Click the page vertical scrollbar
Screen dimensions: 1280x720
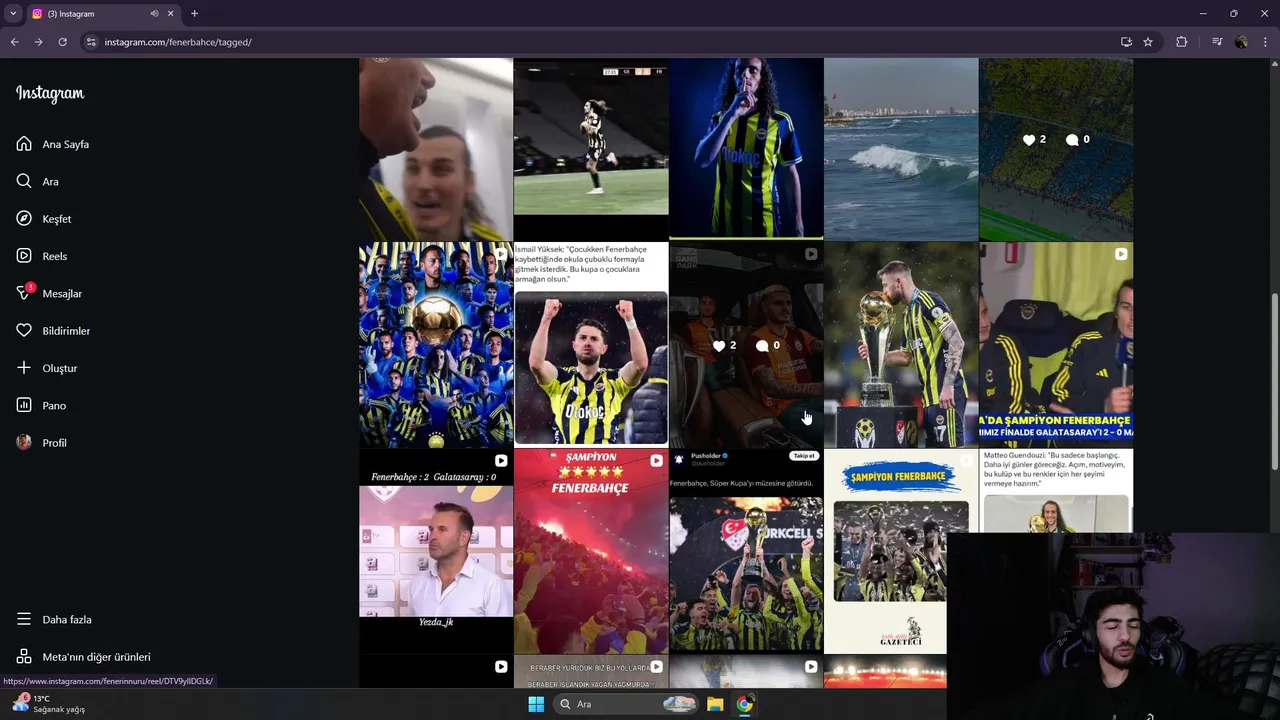pyautogui.click(x=1274, y=380)
